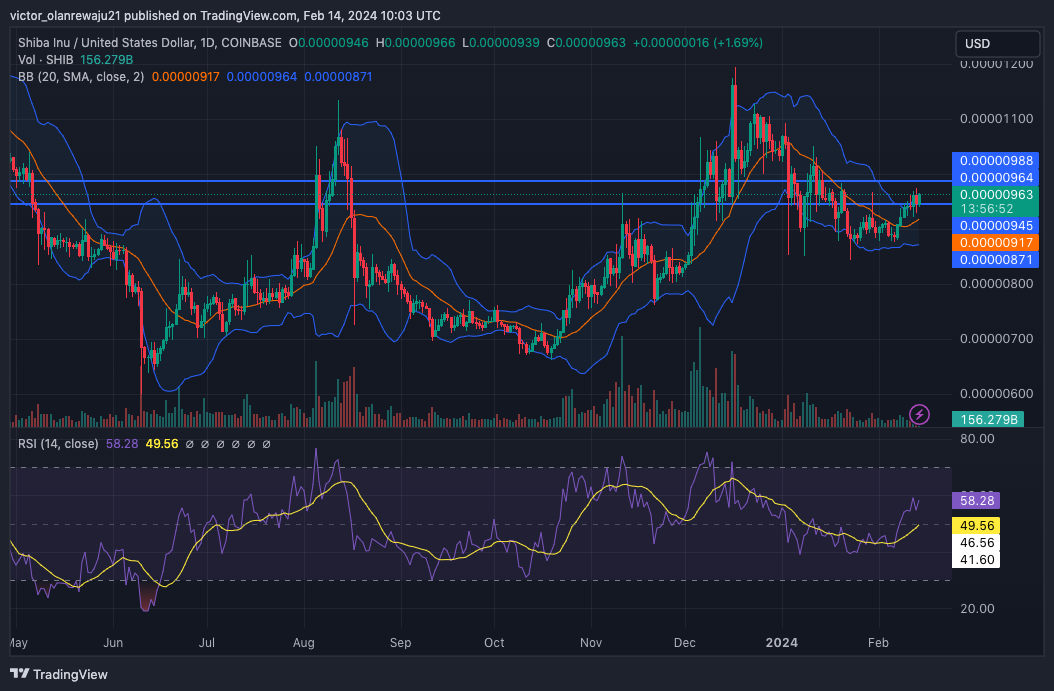Select BB upper value 0.00000964 in legend
This screenshot has height=691, width=1054.
(261, 77)
